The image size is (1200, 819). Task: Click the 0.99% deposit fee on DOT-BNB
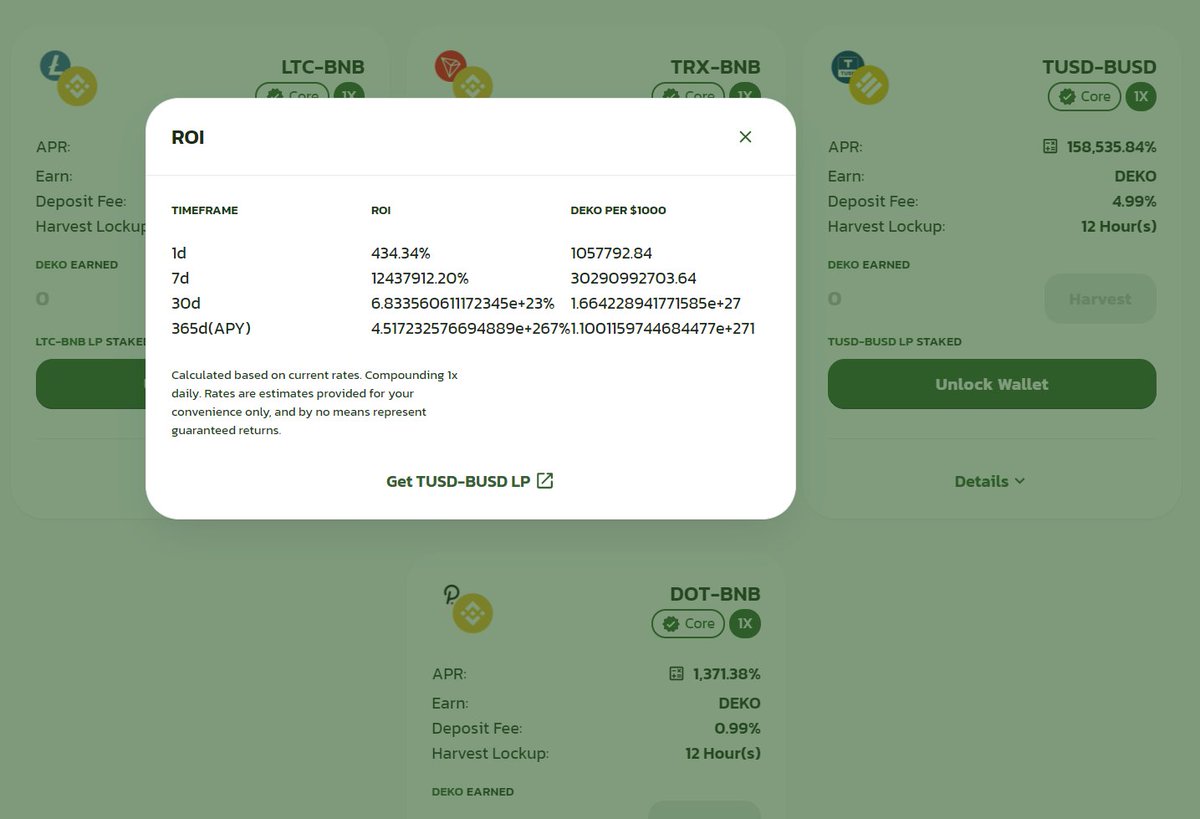tap(738, 728)
